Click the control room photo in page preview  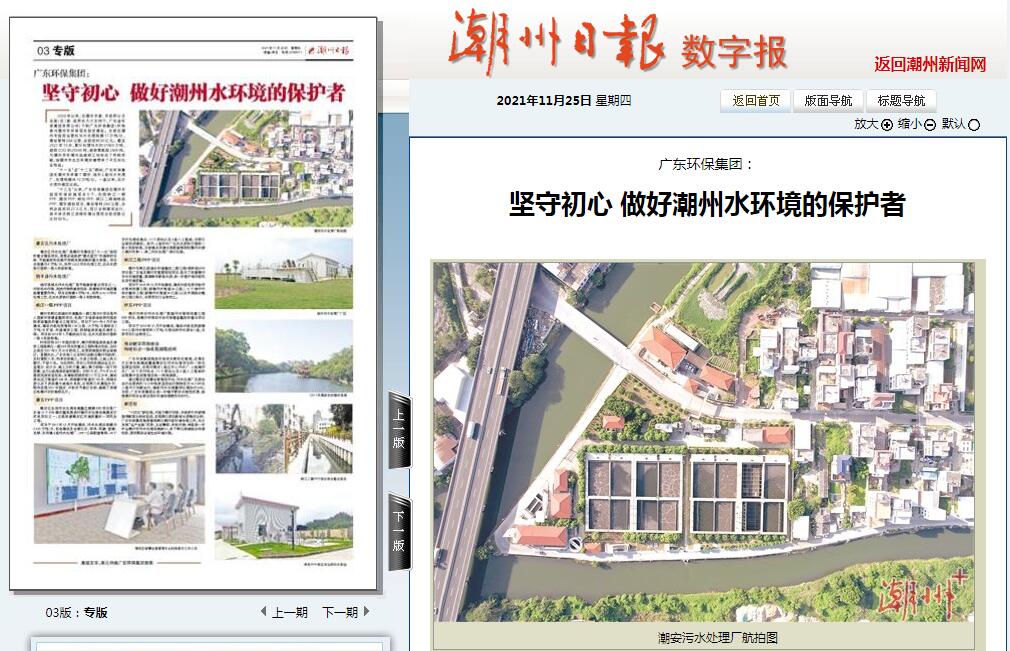(x=120, y=485)
